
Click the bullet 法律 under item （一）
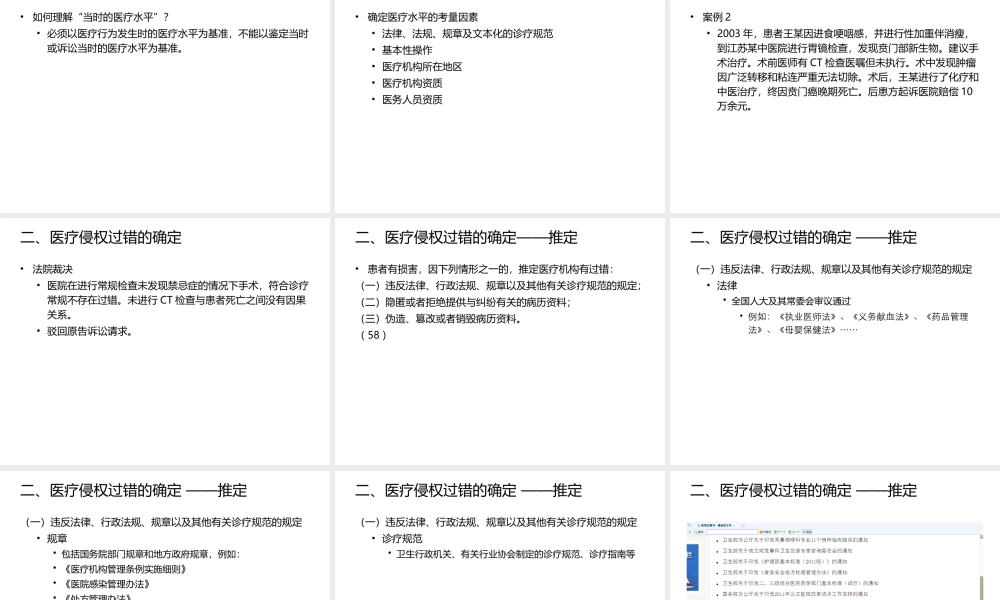tap(726, 285)
